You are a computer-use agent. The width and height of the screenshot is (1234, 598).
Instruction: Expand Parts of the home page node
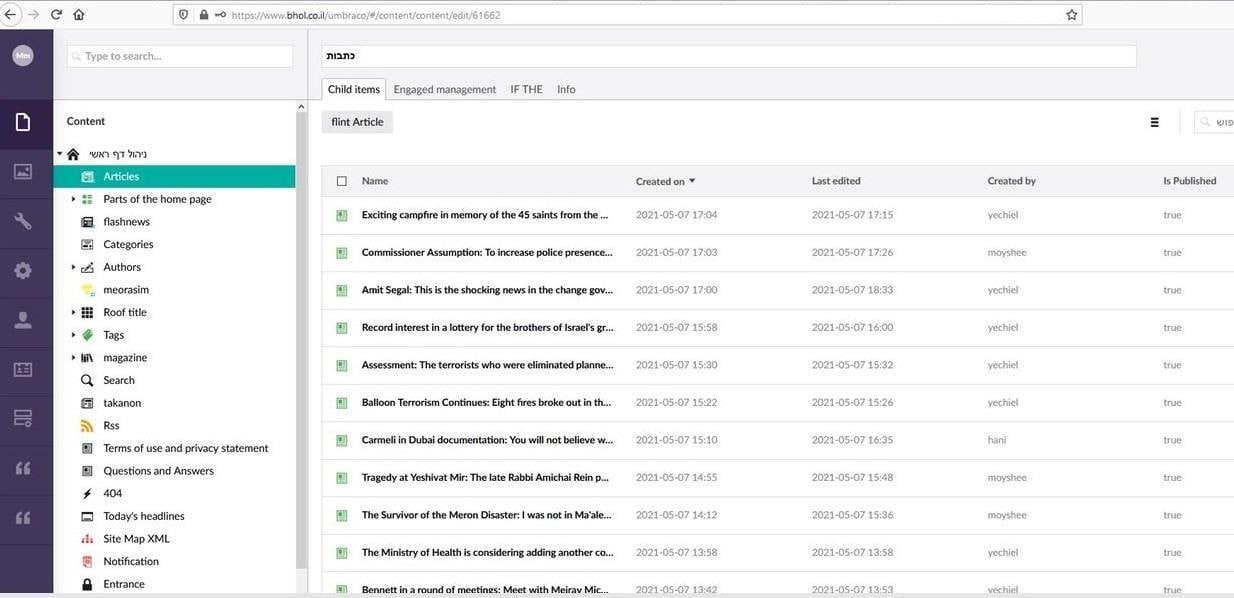pyautogui.click(x=73, y=199)
